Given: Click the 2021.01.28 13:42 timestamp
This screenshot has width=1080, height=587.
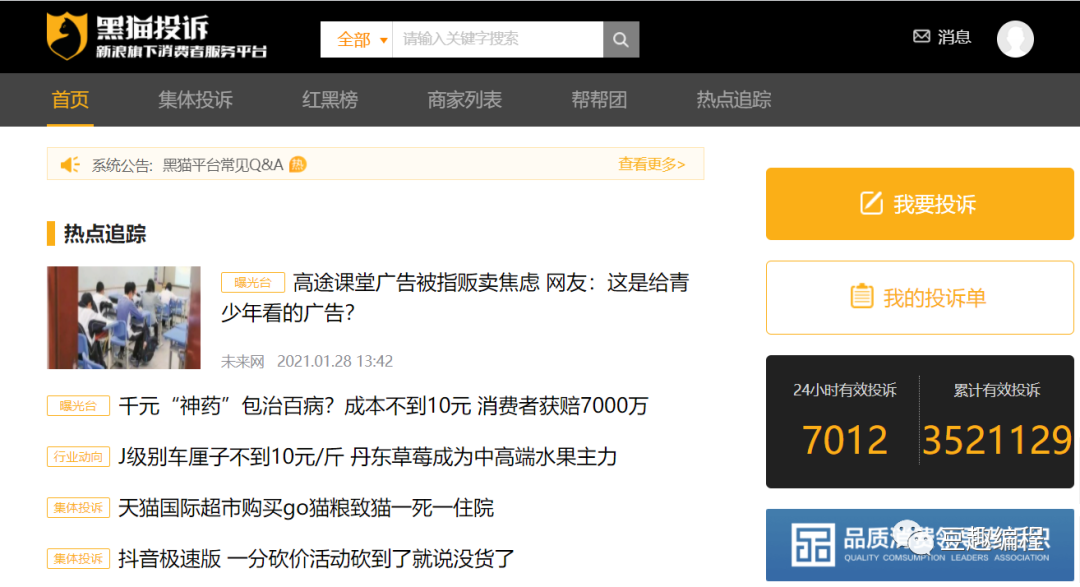Looking at the screenshot, I should click(x=335, y=362).
